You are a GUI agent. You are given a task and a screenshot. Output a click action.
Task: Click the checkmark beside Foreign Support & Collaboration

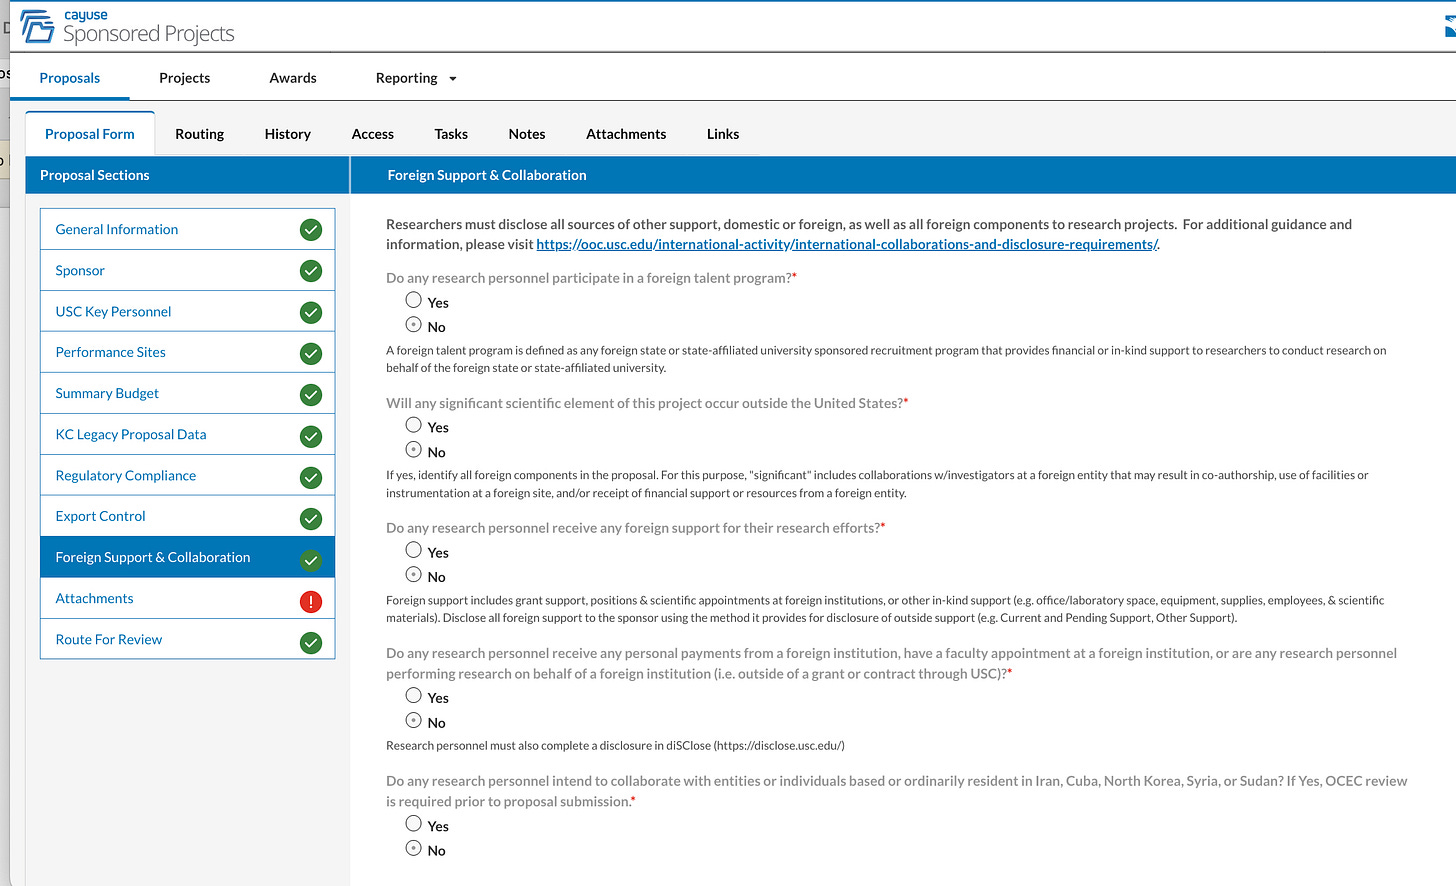(311, 560)
